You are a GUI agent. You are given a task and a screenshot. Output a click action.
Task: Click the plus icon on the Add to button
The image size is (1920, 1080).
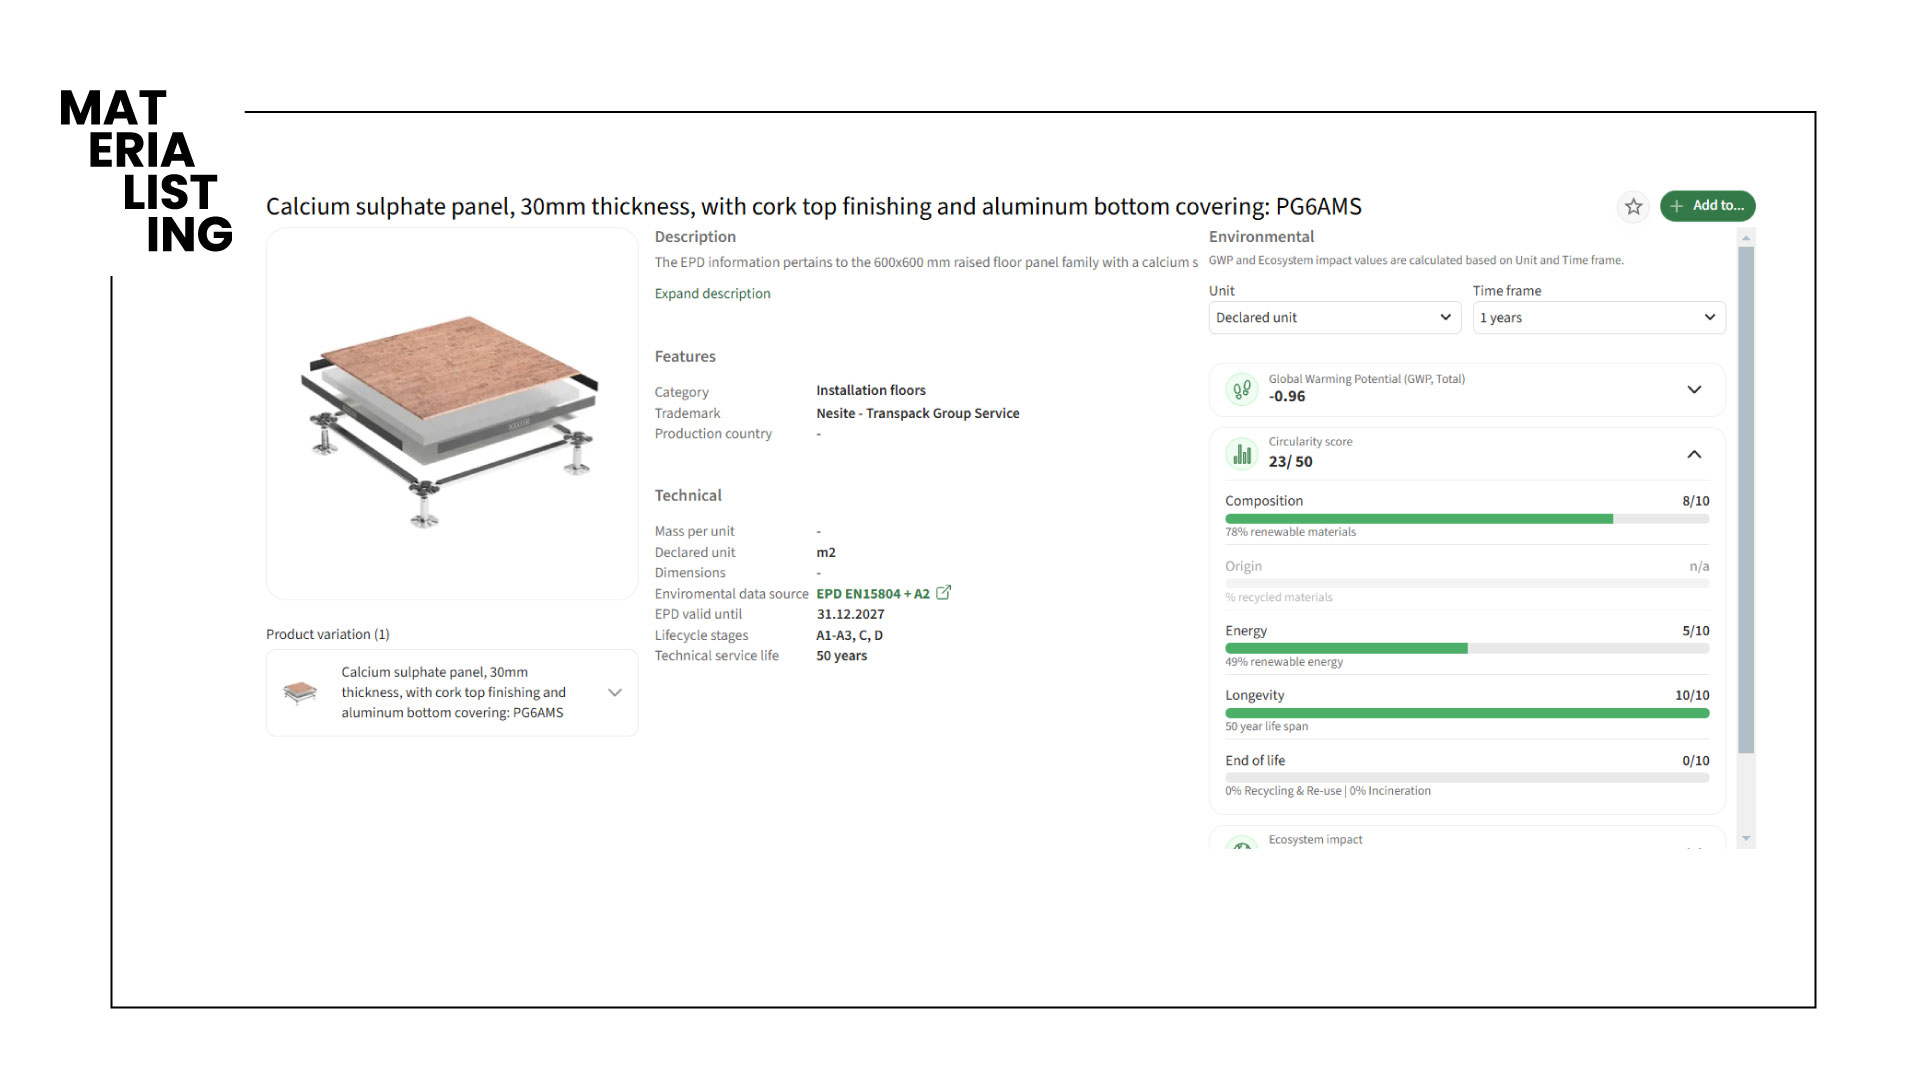coord(1677,206)
